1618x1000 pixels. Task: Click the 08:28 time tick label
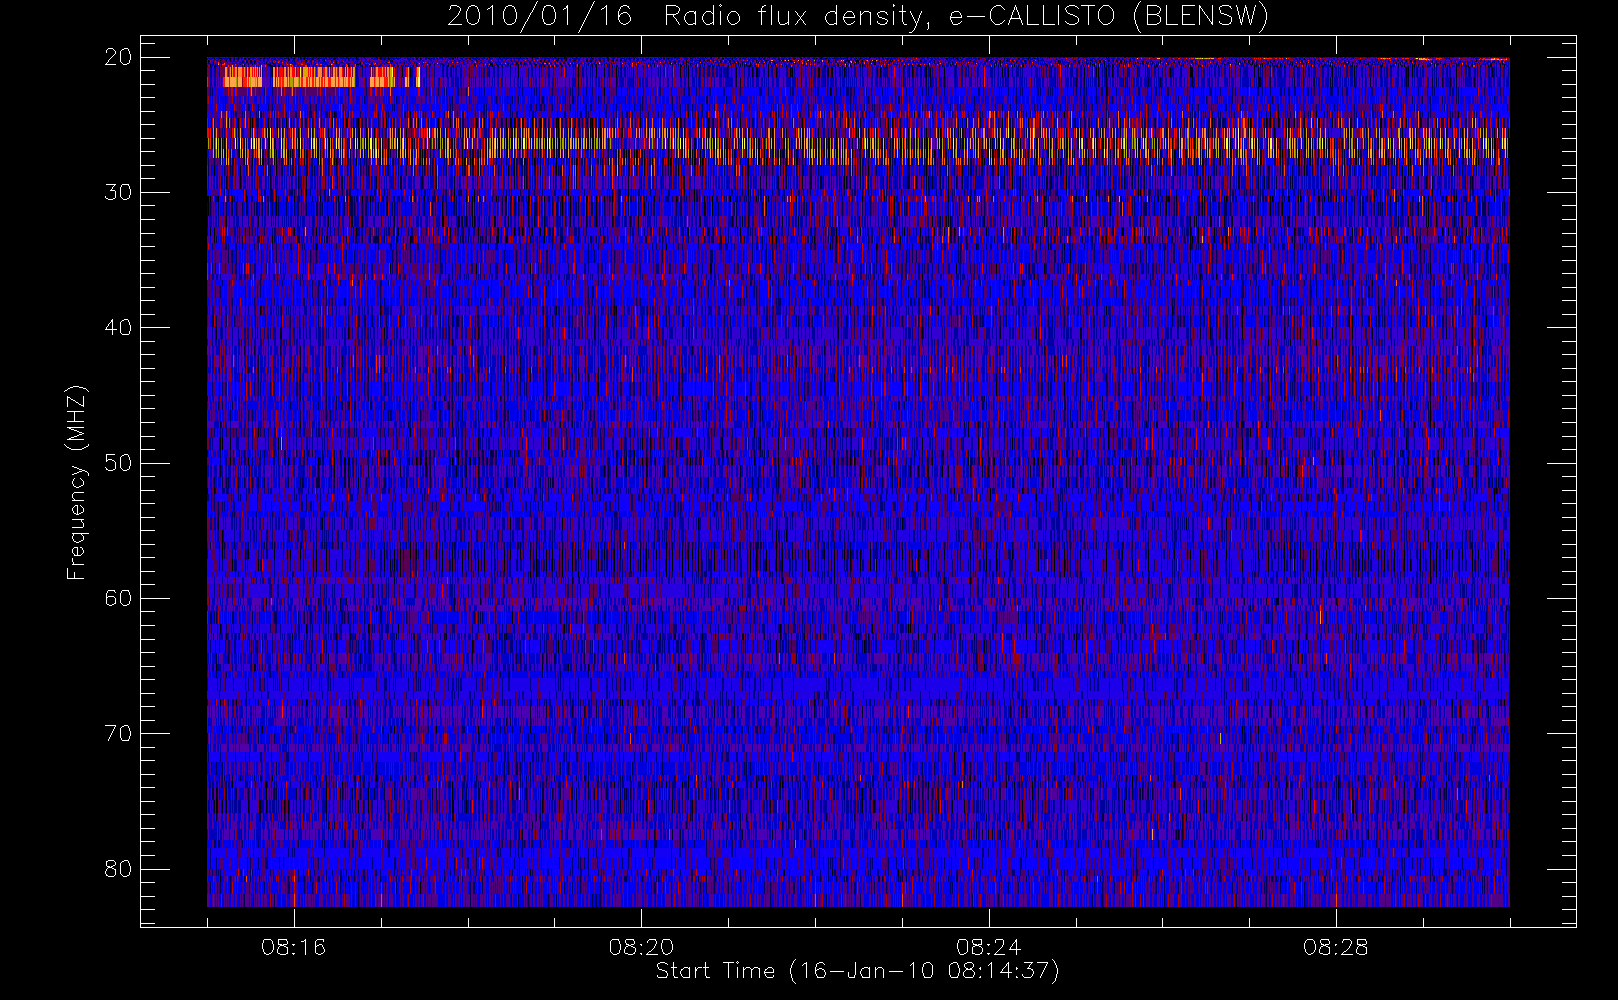[x=1335, y=947]
